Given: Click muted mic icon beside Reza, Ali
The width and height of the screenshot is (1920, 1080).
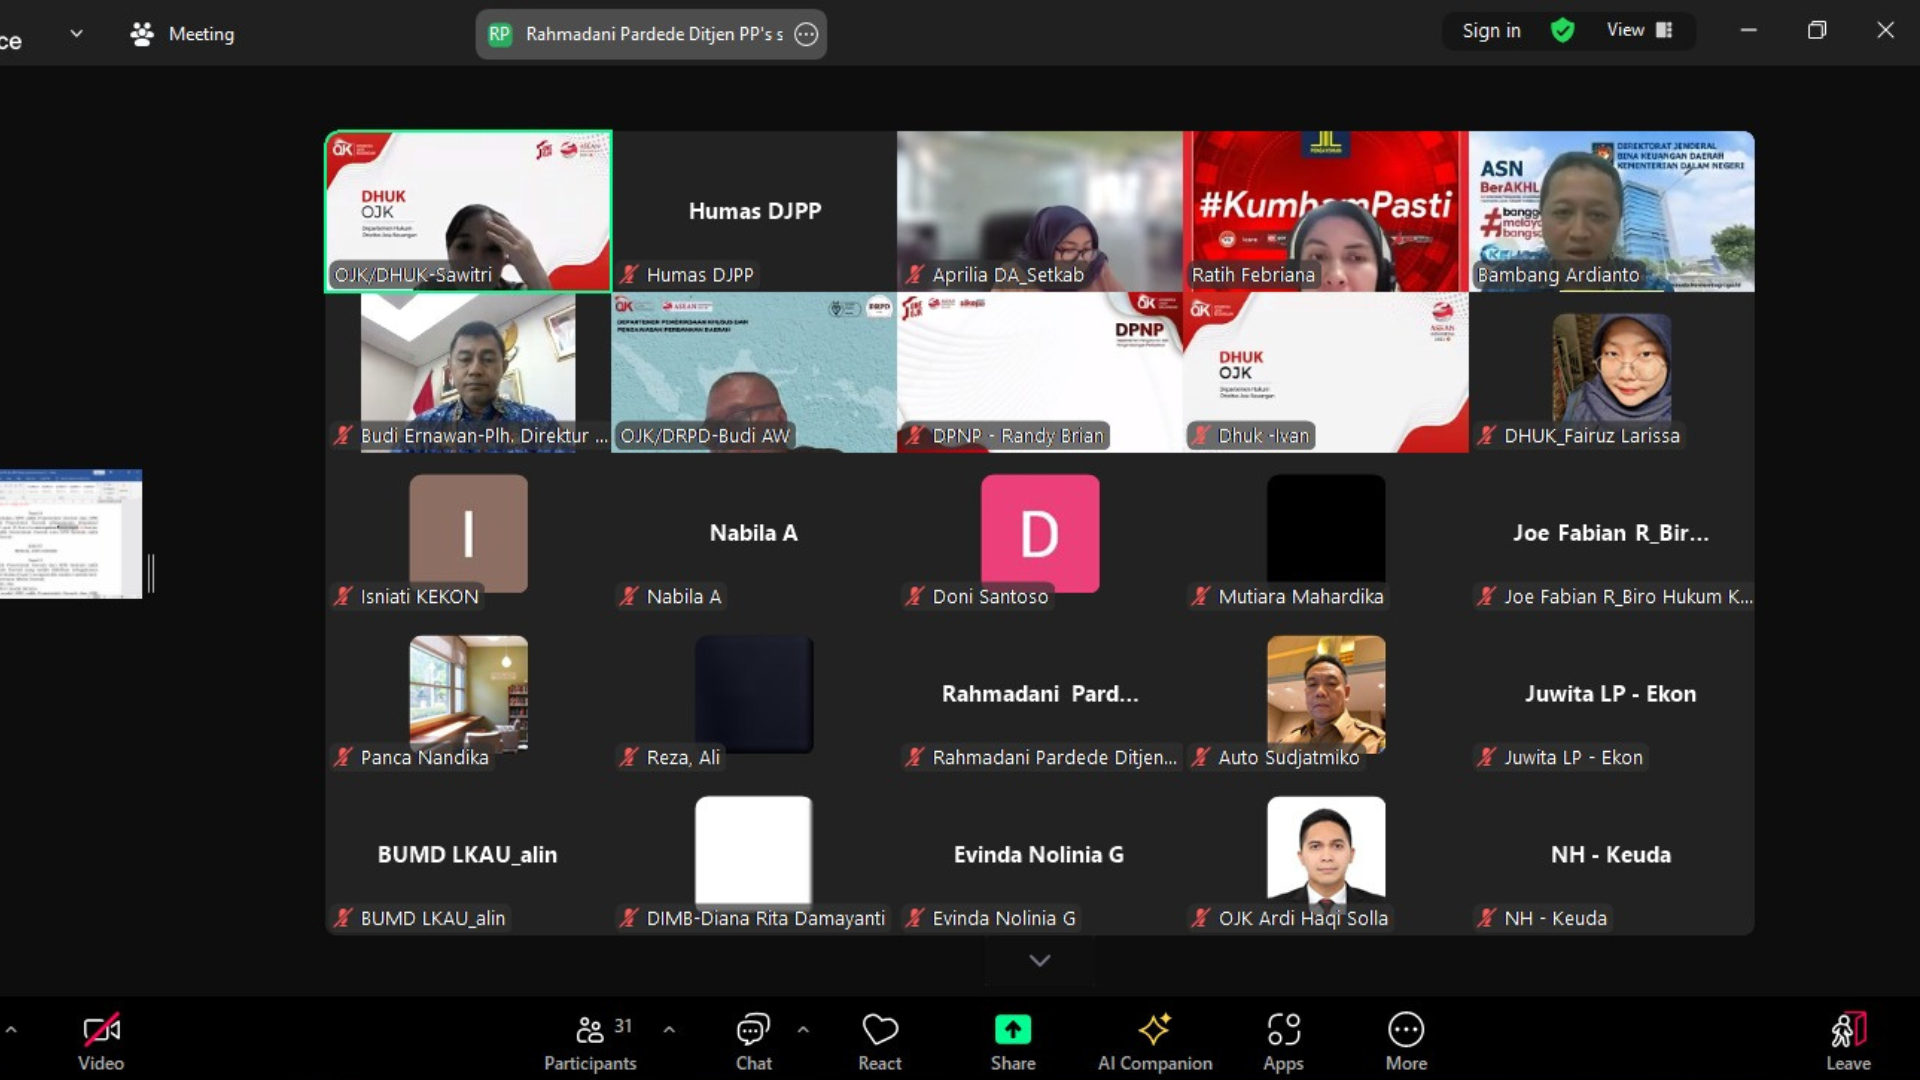Looking at the screenshot, I should (x=629, y=757).
